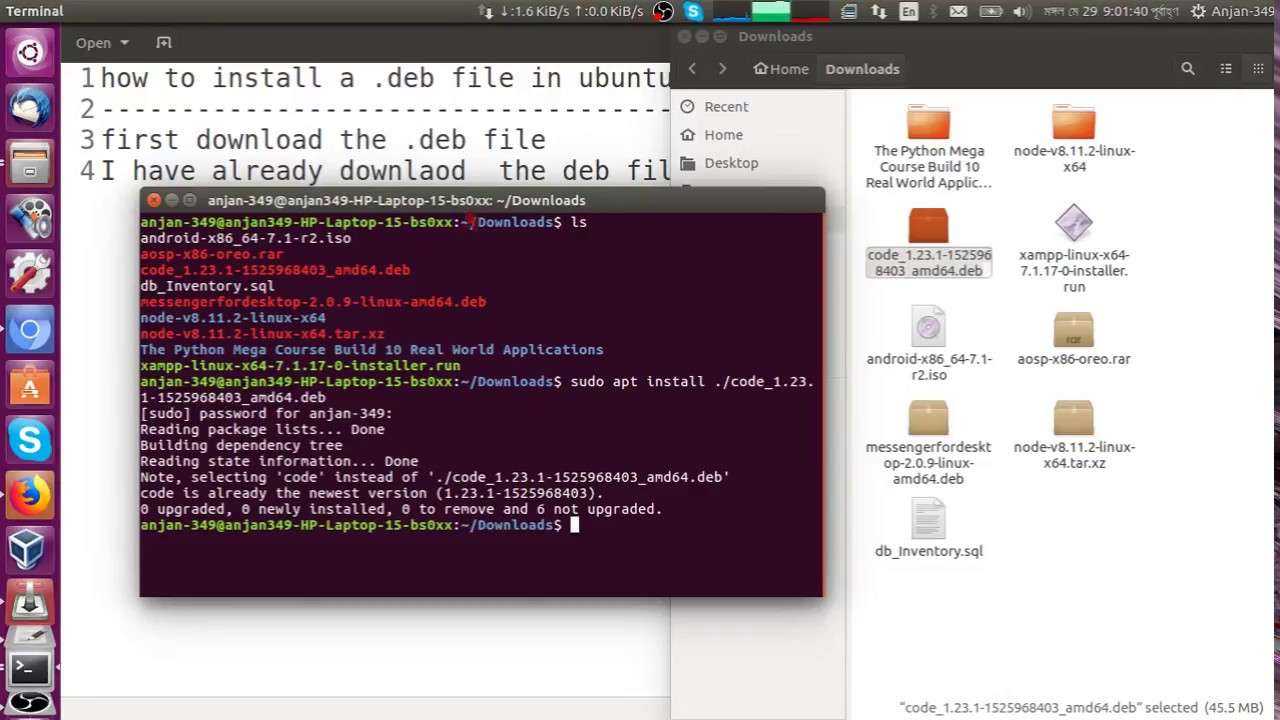This screenshot has height=720, width=1280.
Task: Navigate to Home in the path bar
Action: 781,69
